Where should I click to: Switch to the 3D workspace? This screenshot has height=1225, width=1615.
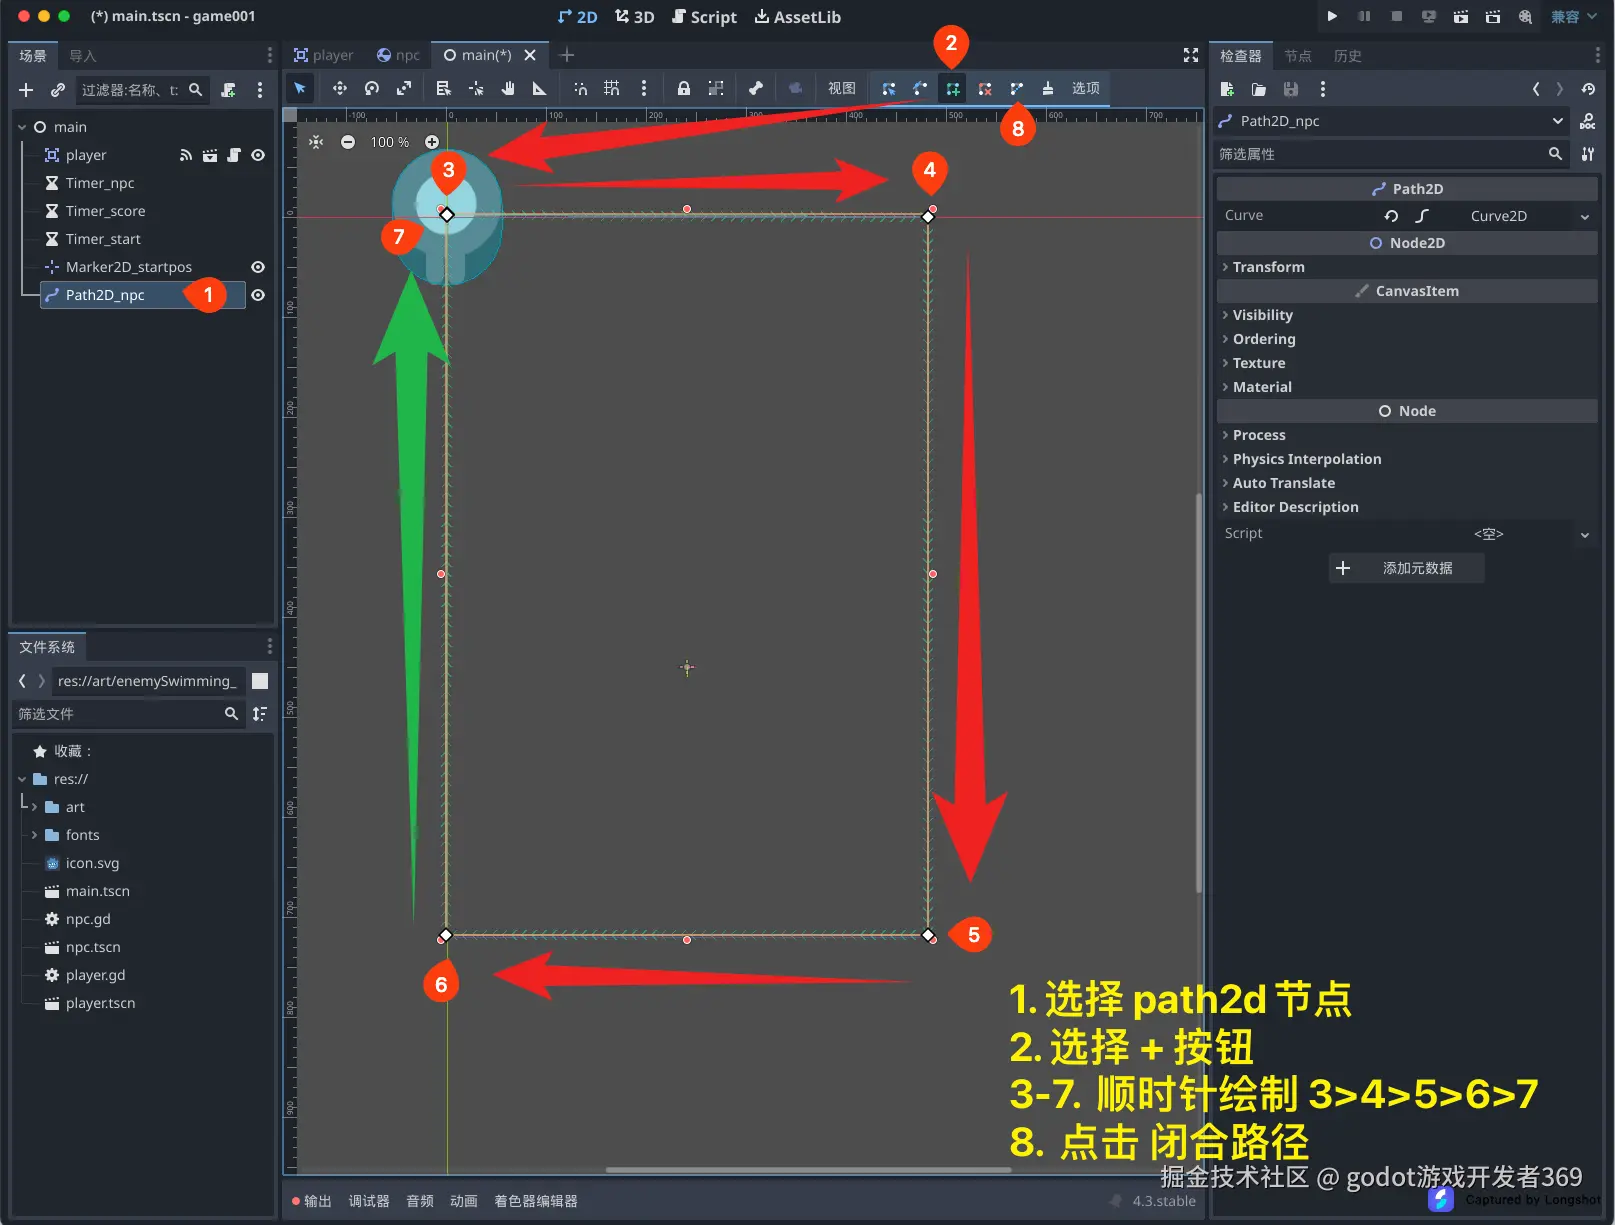point(634,17)
